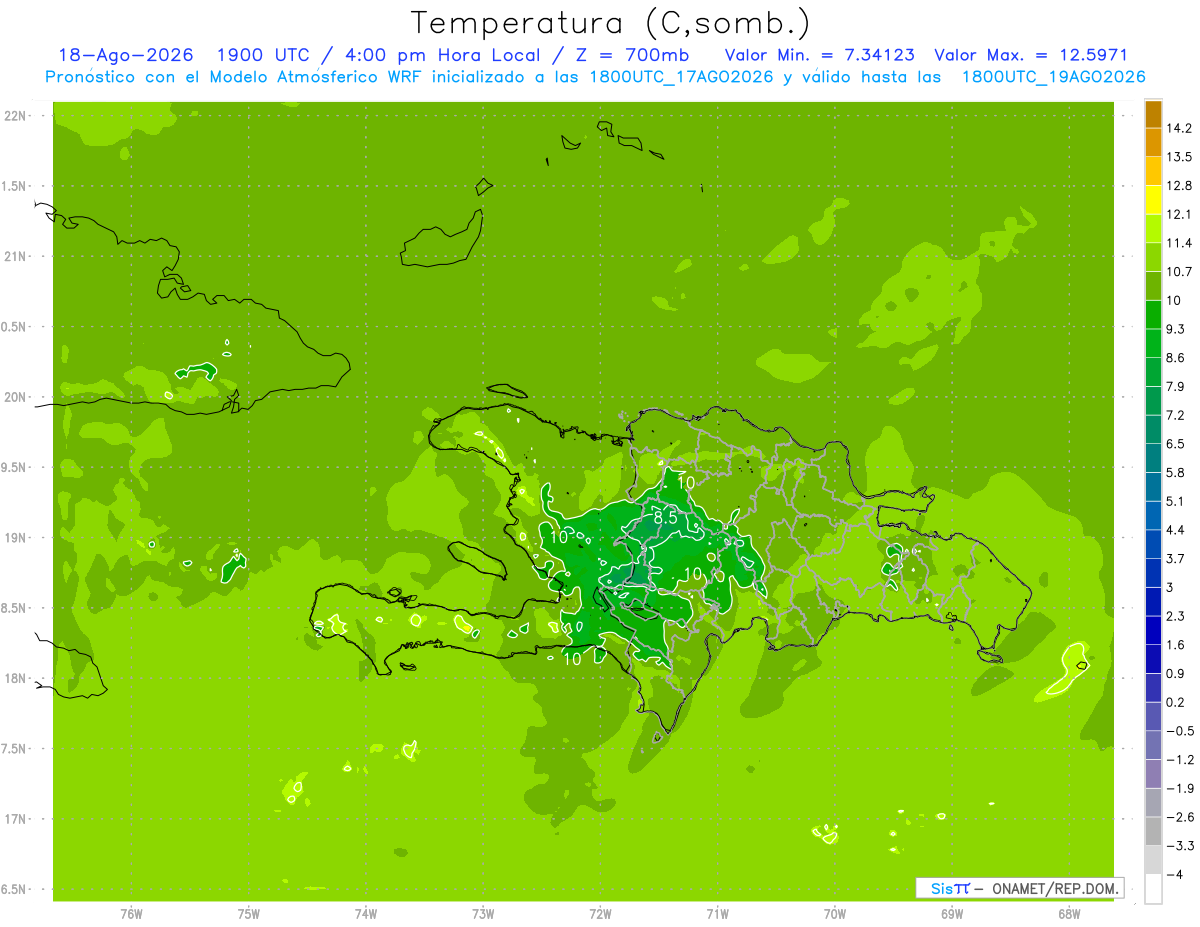Click the "70W" longitude axis label
This screenshot has height=927, width=1200.
tap(835, 914)
